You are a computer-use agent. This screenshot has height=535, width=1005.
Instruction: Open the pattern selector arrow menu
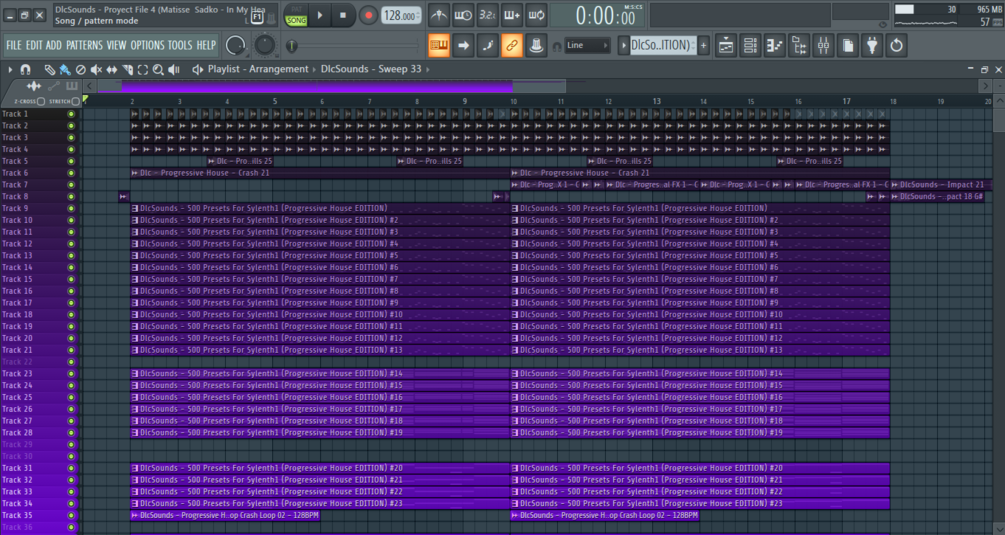pyautogui.click(x=624, y=45)
